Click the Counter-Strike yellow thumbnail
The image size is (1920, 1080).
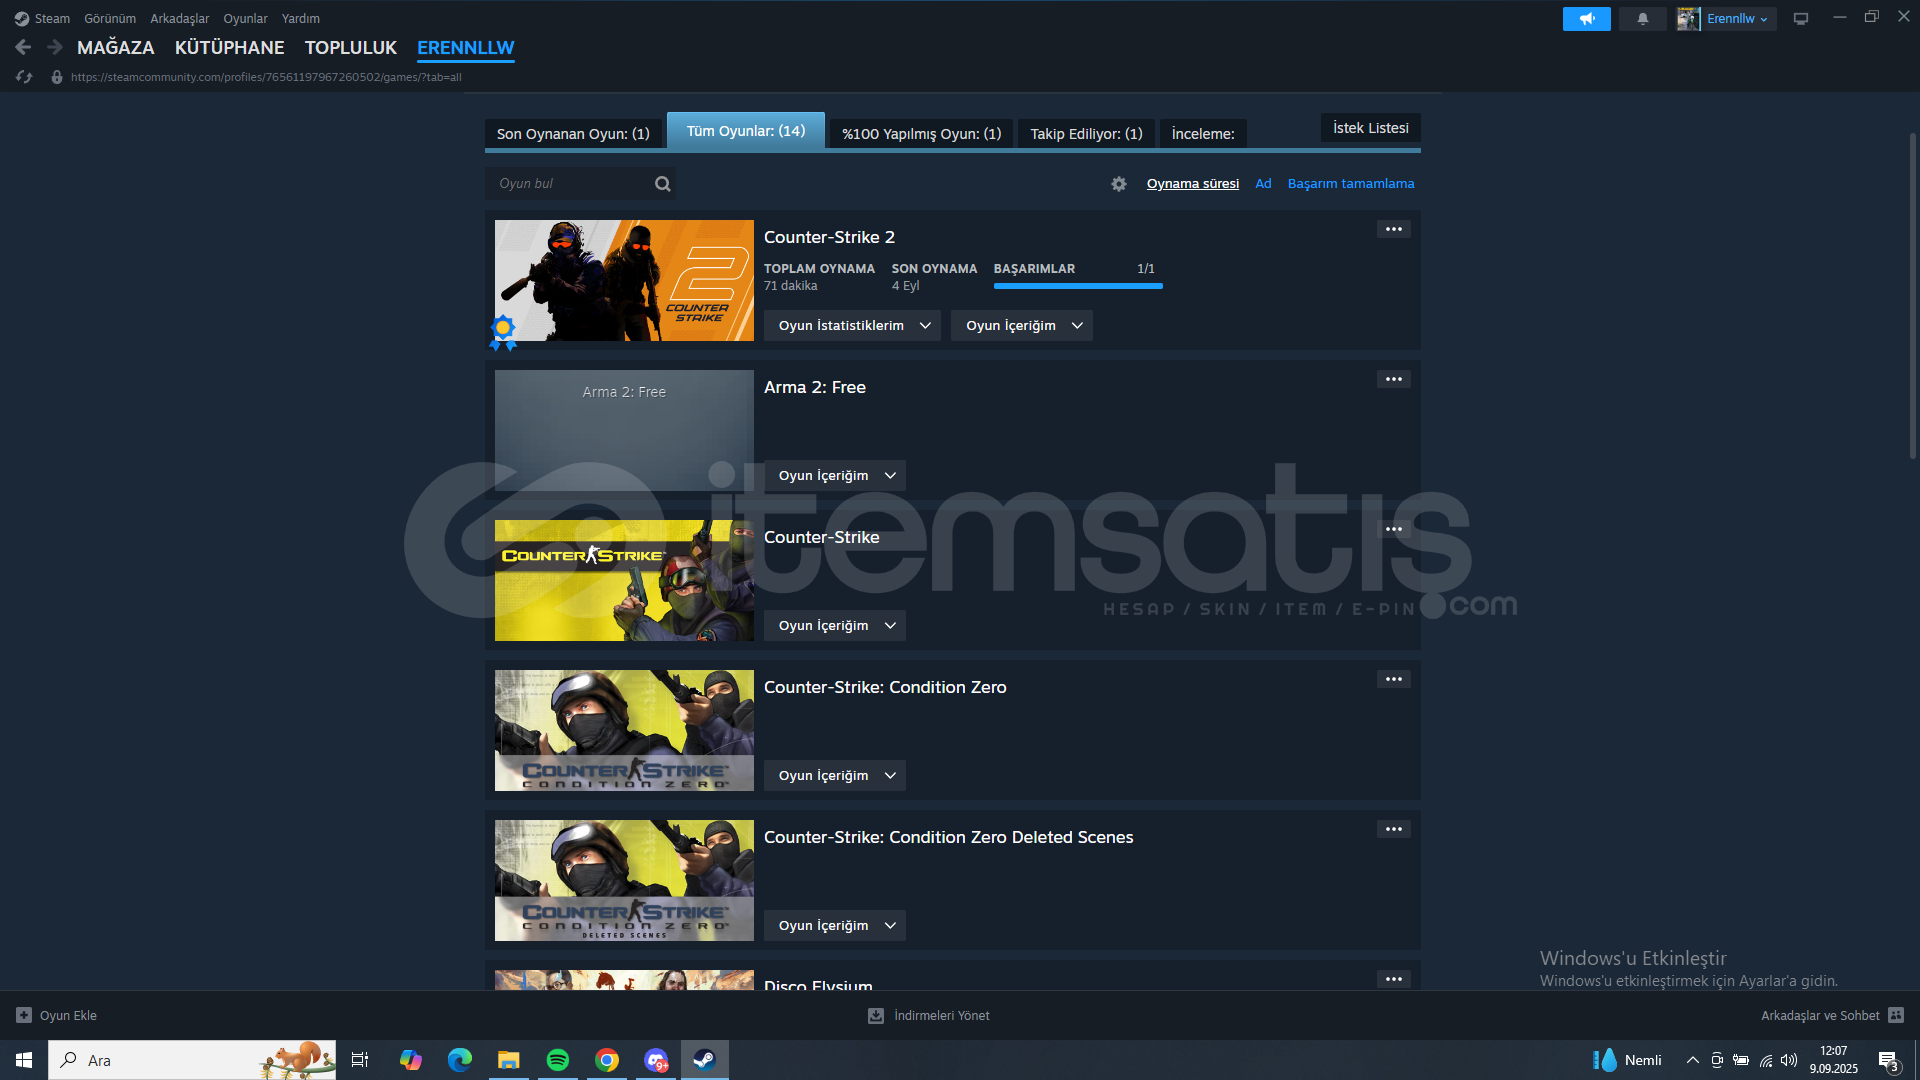[624, 581]
